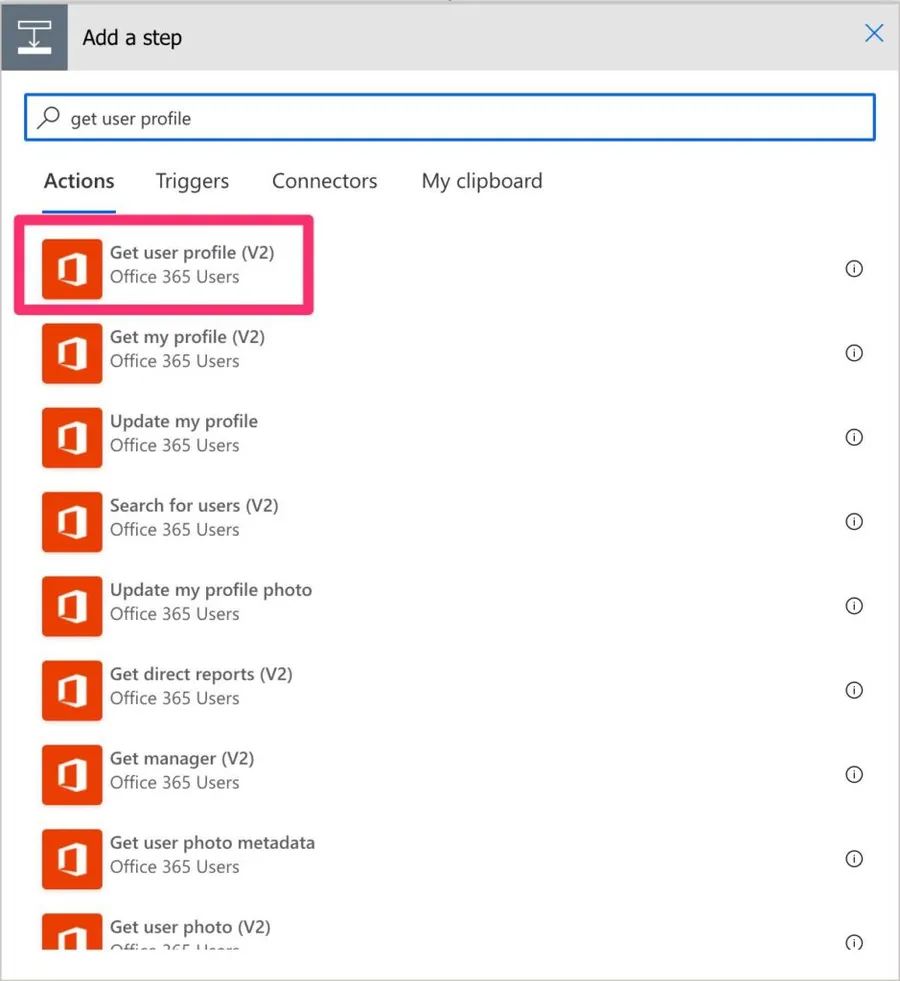Select the Get direct reports (V2) action
Screen dimensions: 900x981
point(201,674)
